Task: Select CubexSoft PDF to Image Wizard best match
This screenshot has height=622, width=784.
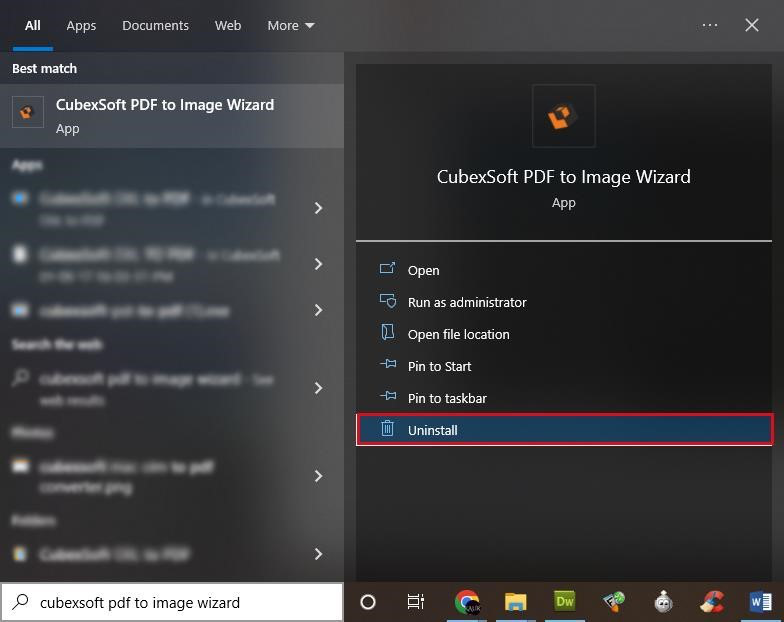Action: coord(172,116)
